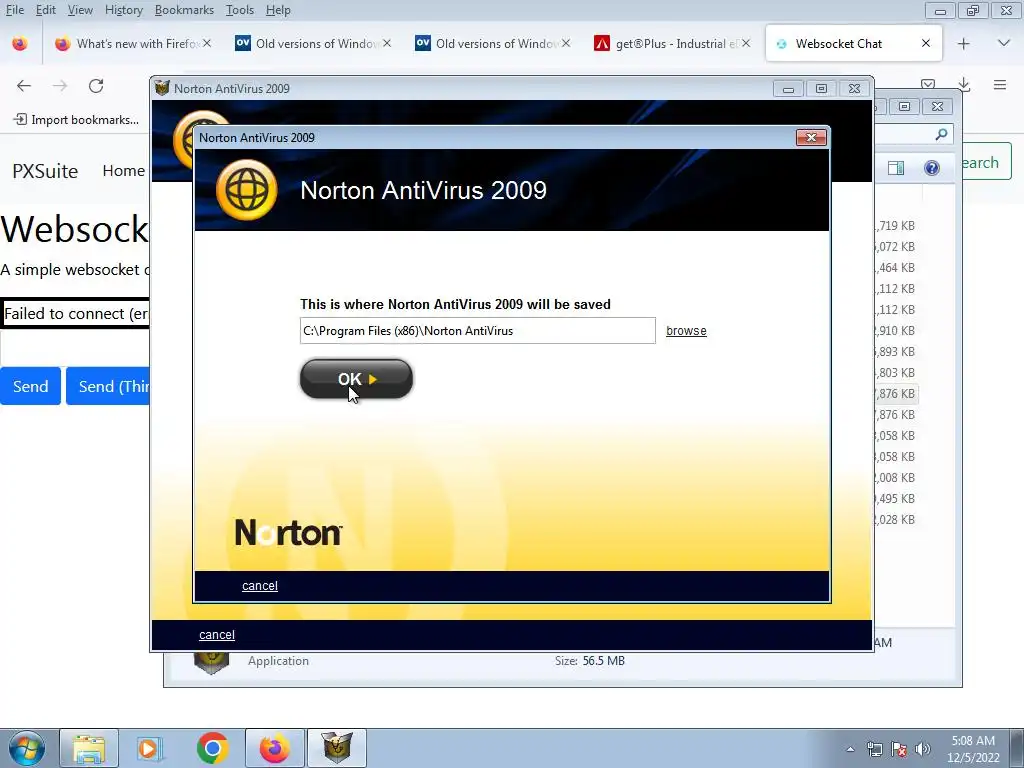Click the Firefox back arrow
Screen dimensions: 1024x768
point(24,86)
